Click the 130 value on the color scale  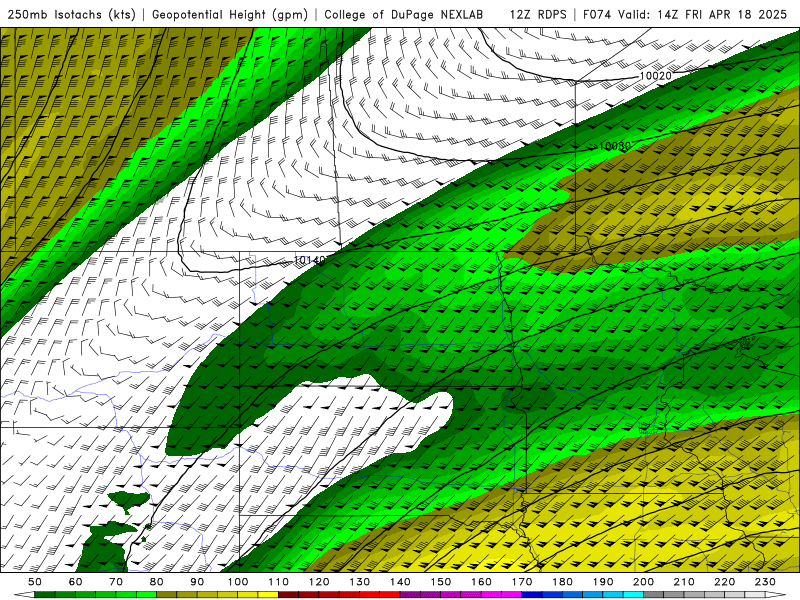360,582
